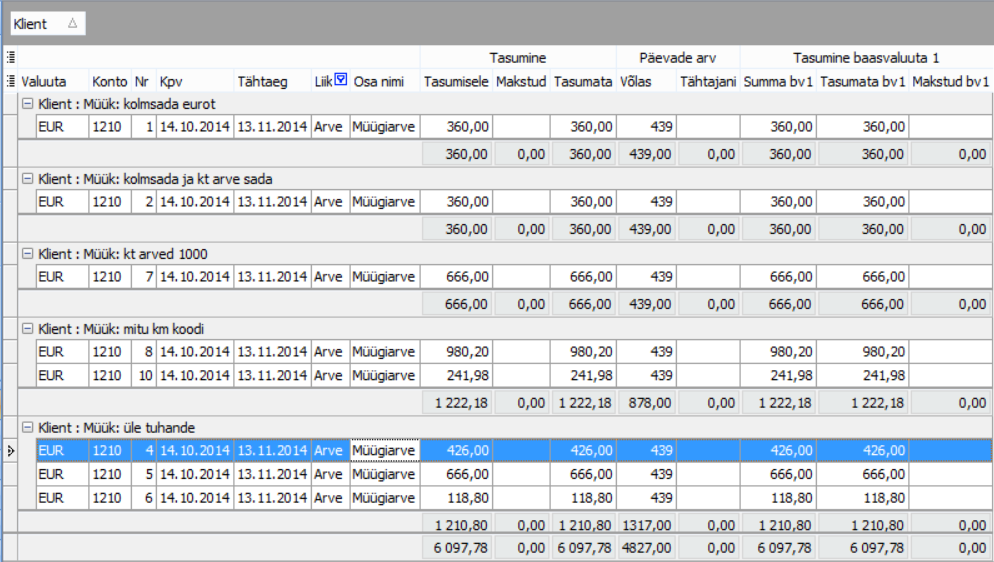Open the column chooser icon beside Valuuta
994x562 pixels.
[11, 81]
